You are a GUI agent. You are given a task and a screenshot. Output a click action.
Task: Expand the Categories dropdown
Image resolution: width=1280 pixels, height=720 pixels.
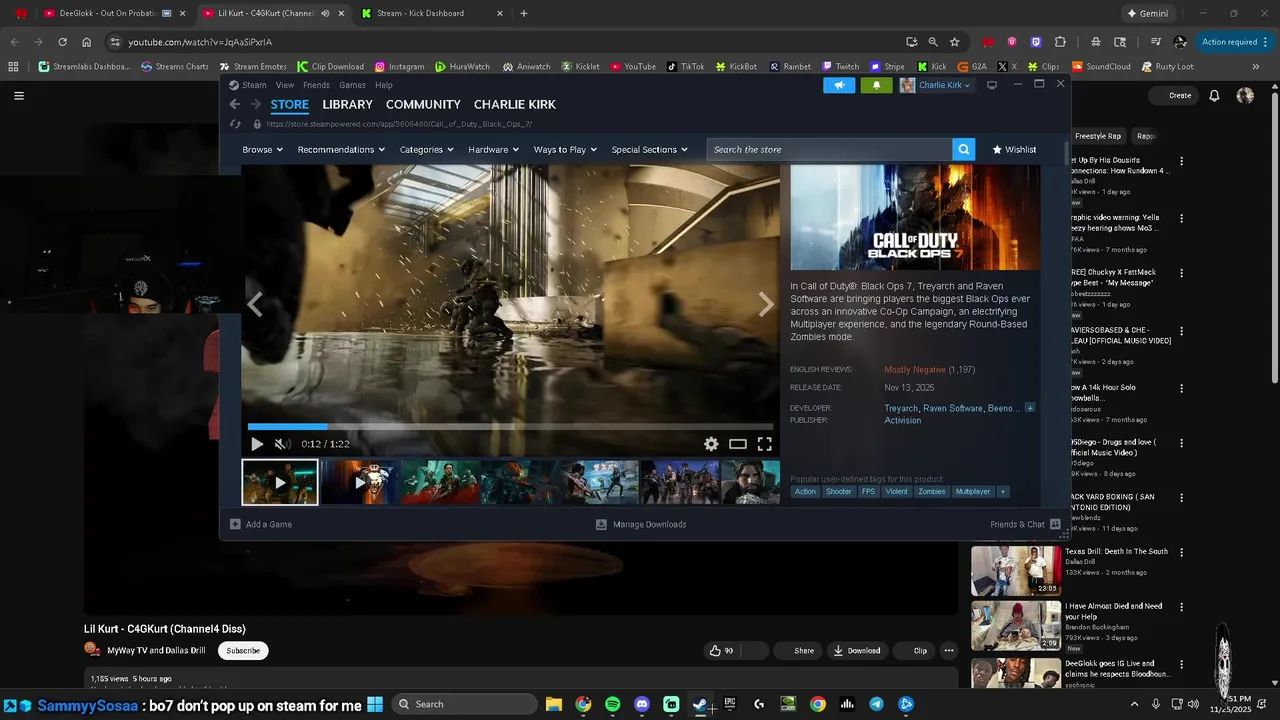(x=427, y=149)
